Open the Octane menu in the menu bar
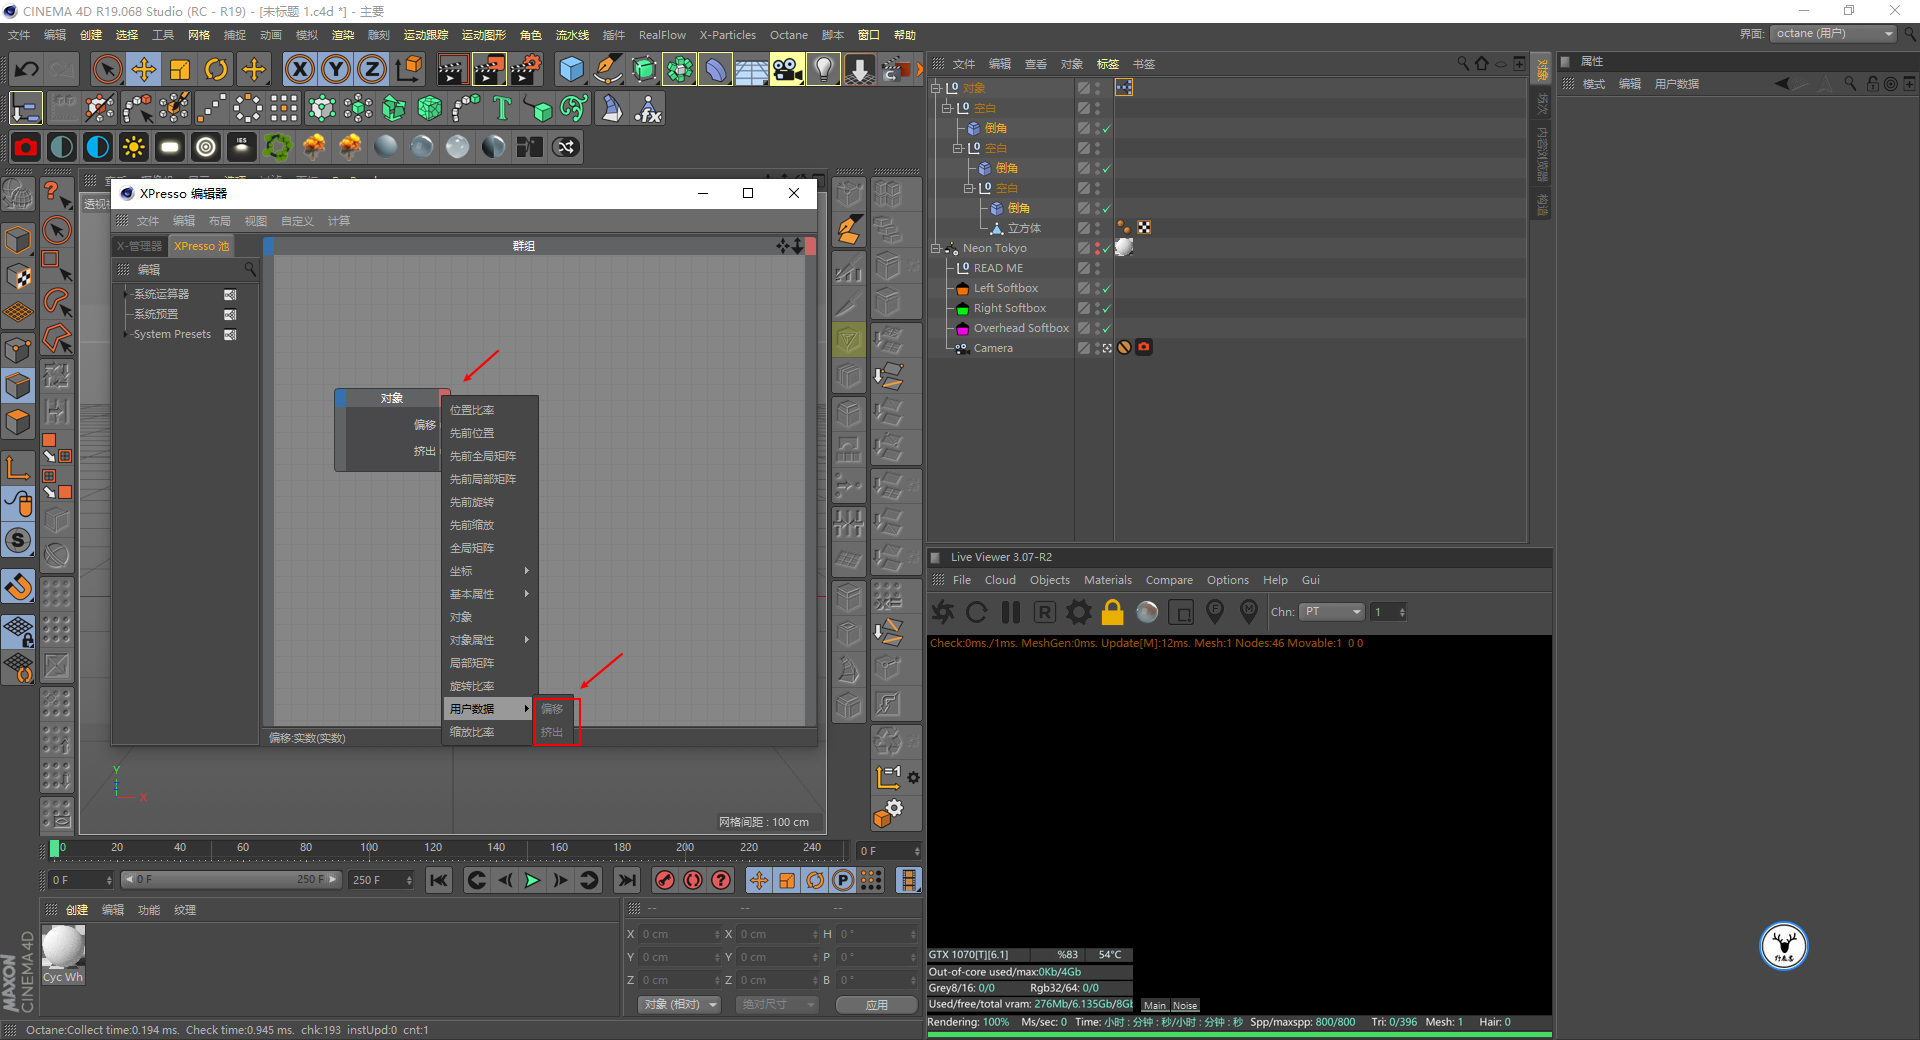The image size is (1920, 1040). pyautogui.click(x=788, y=35)
